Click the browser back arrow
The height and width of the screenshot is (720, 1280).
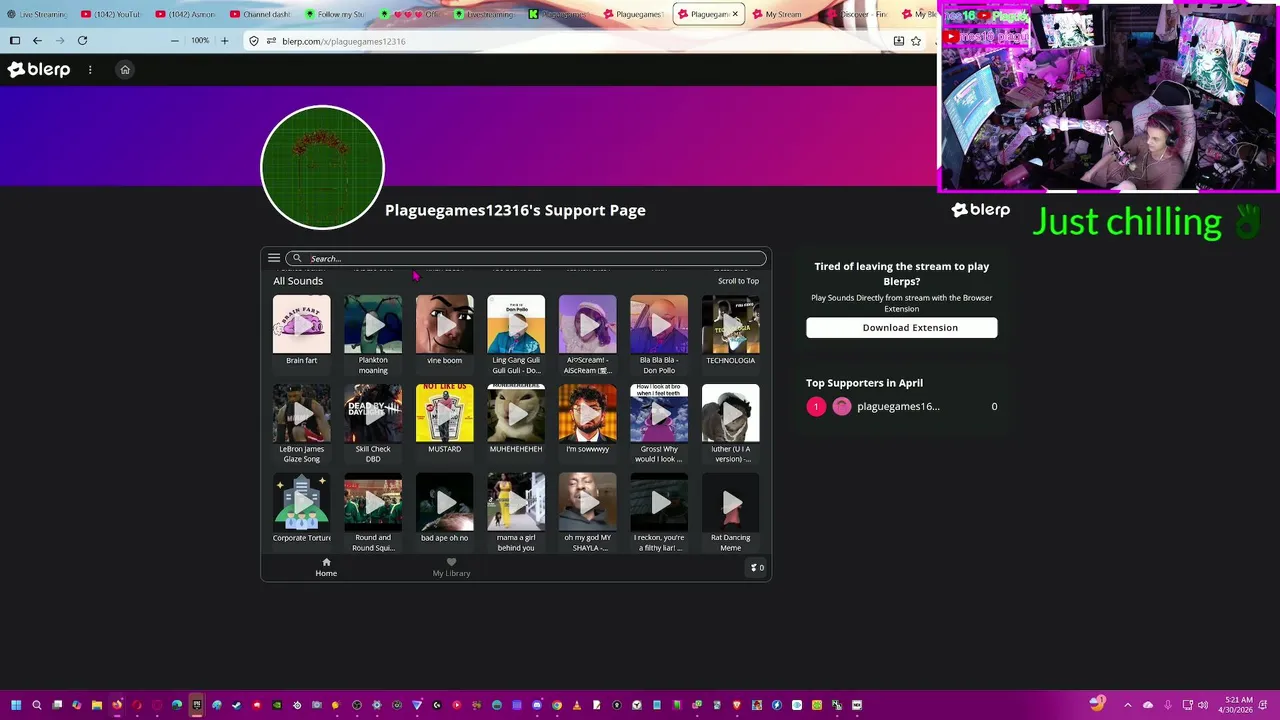[38, 41]
